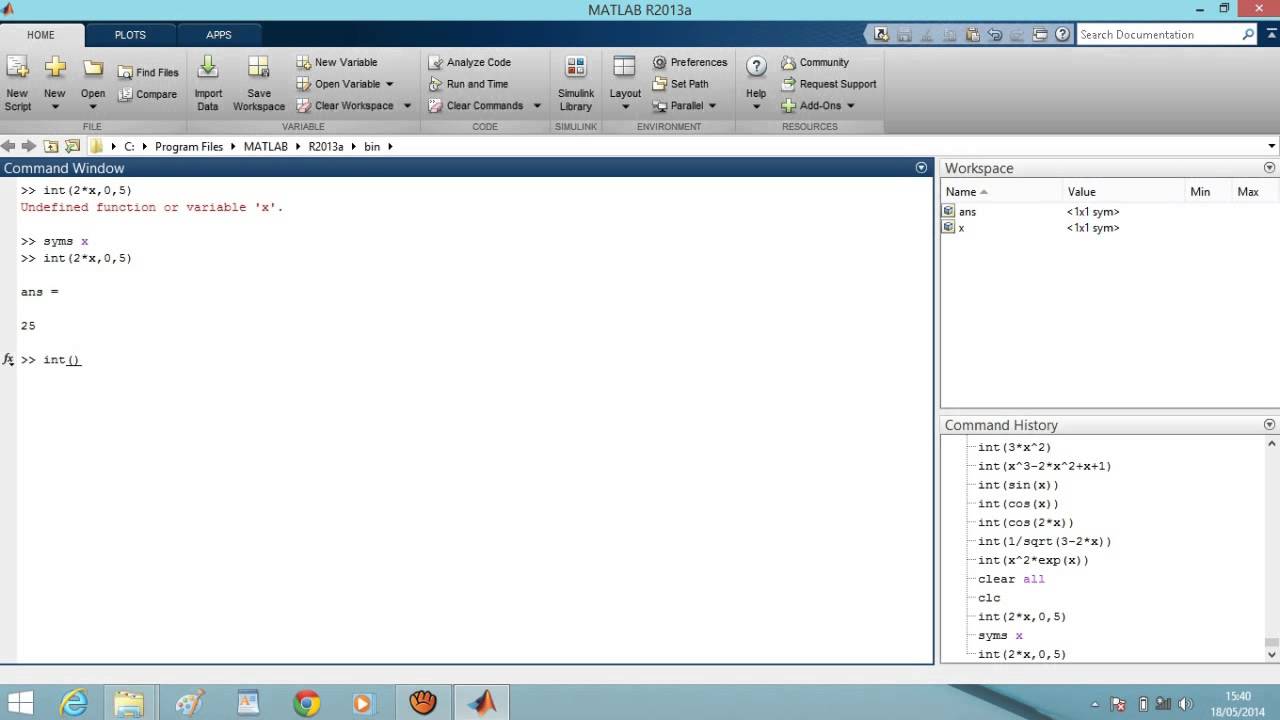Click the Community link button
Screen dimensions: 1280x720
pyautogui.click(x=814, y=62)
